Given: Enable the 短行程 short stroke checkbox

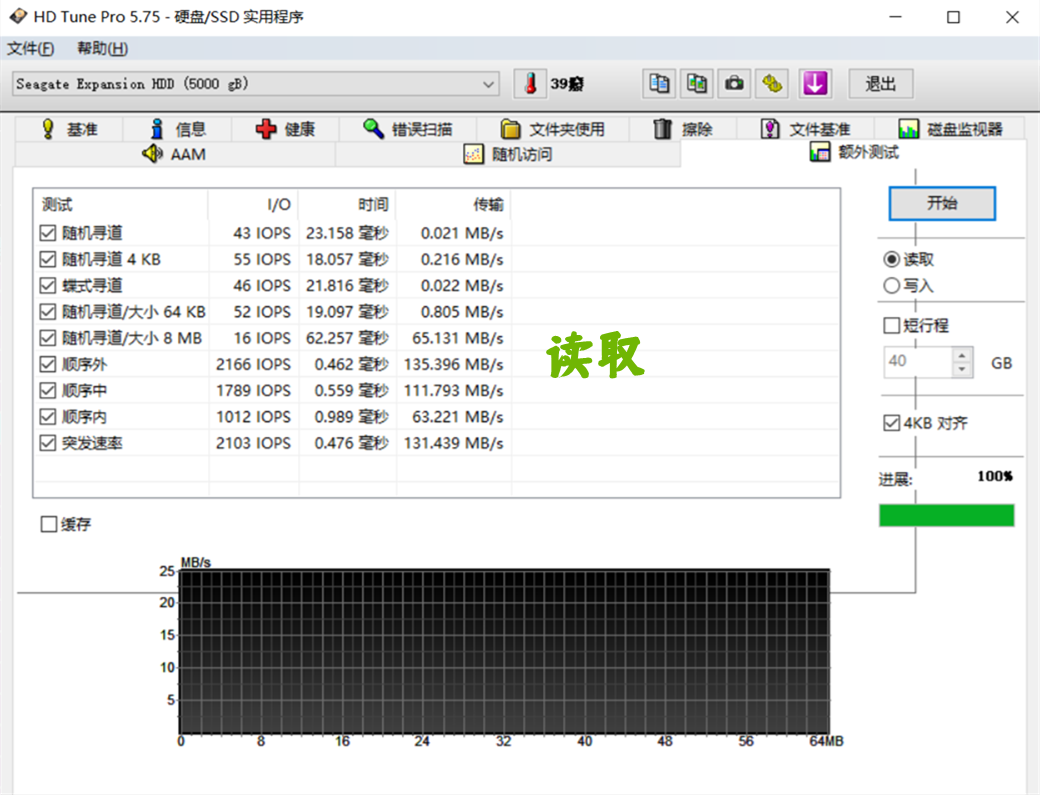Looking at the screenshot, I should tap(891, 326).
